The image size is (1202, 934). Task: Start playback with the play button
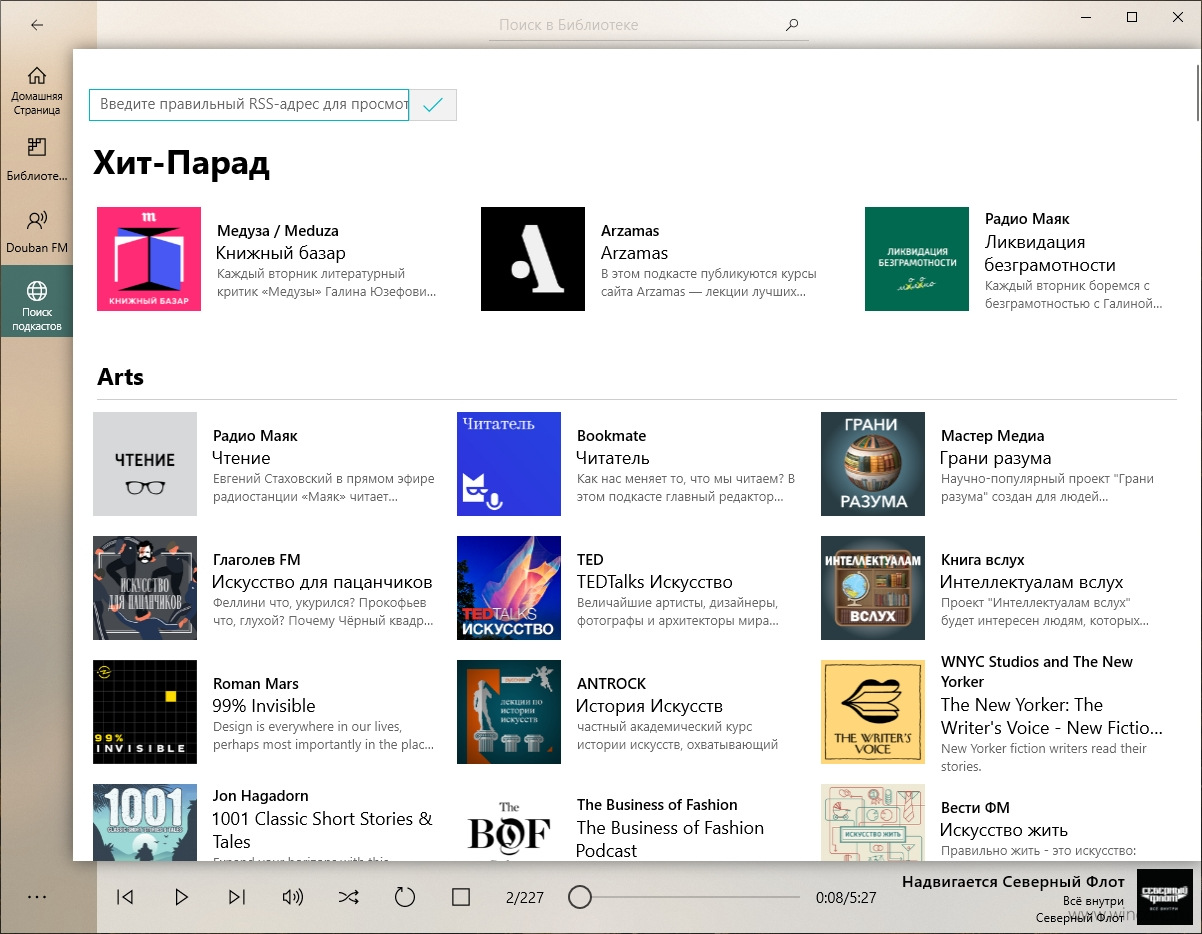click(181, 897)
